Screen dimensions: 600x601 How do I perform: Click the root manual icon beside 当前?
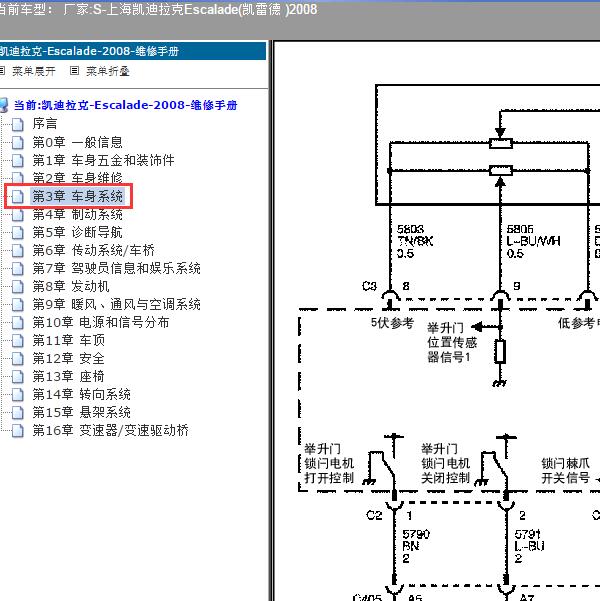[x=3, y=105]
